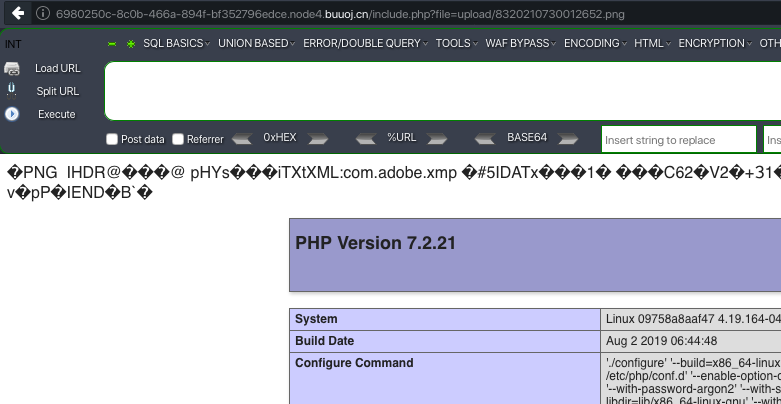The height and width of the screenshot is (404, 781).
Task: Select the address bar URL text
Action: 340,14
